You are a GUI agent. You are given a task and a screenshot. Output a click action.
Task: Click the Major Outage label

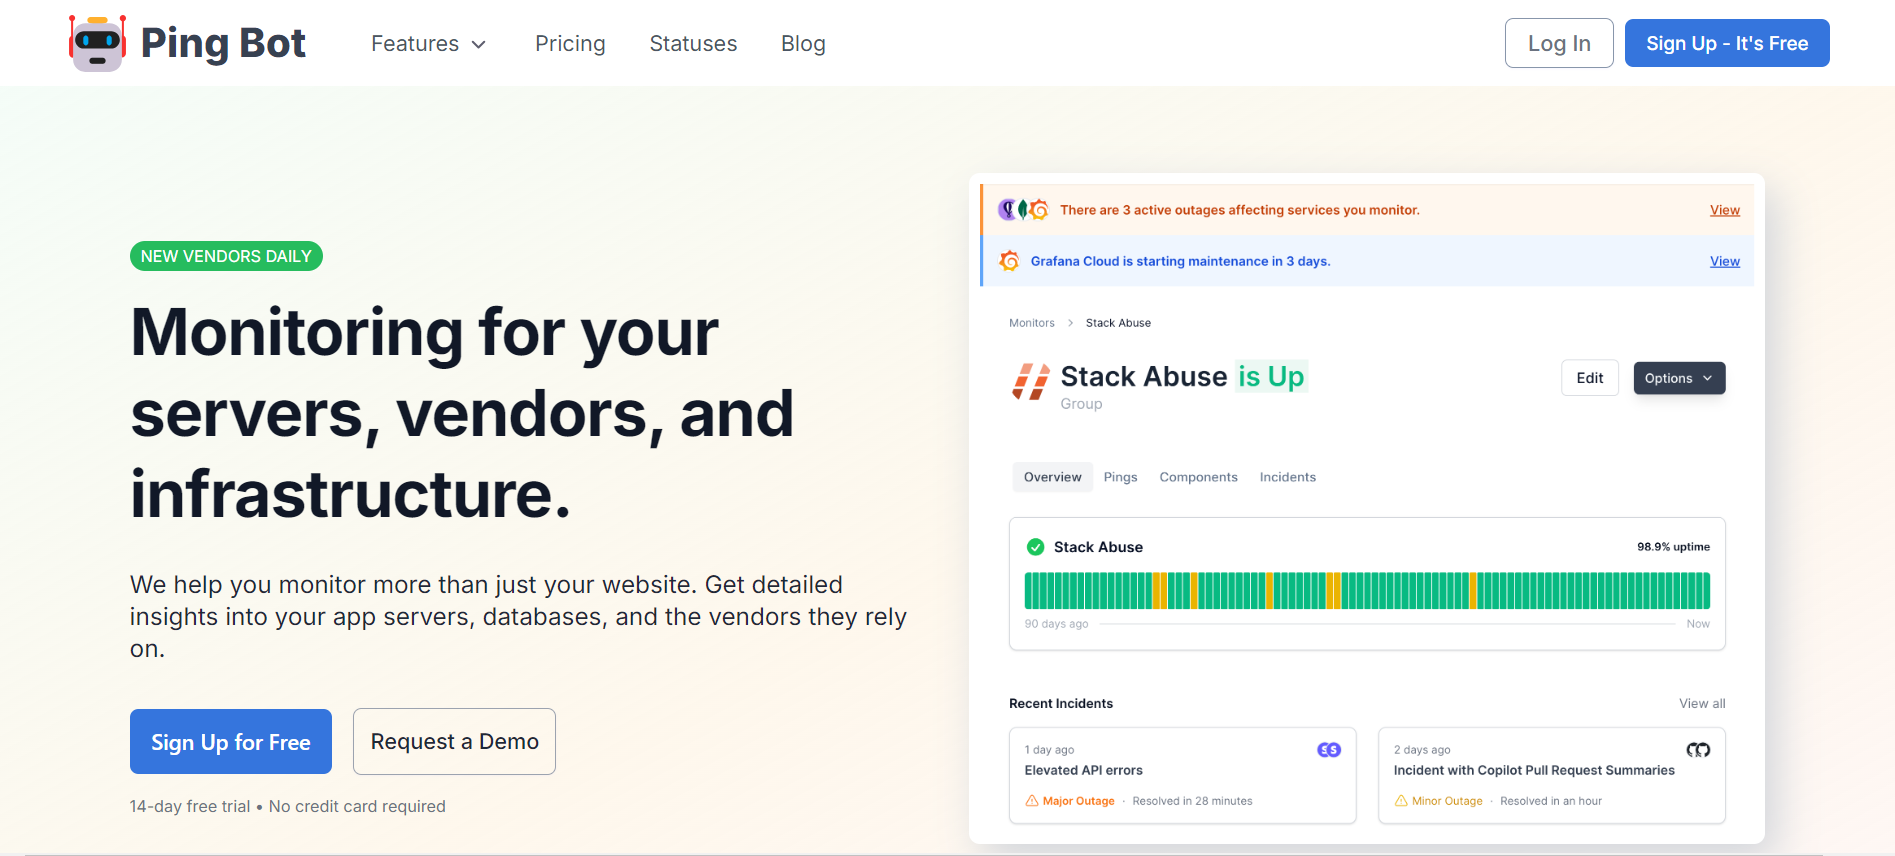[x=1078, y=801]
